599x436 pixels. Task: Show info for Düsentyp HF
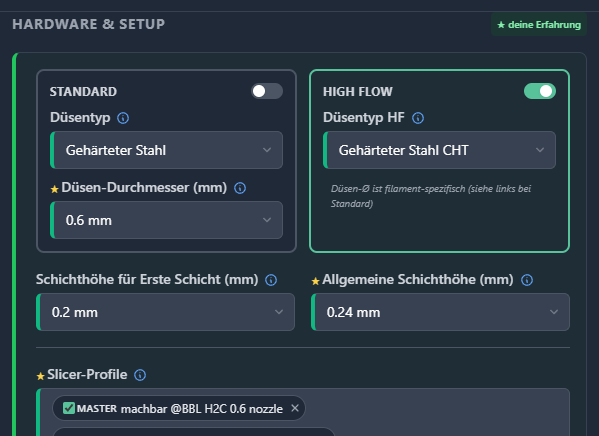pyautogui.click(x=418, y=118)
